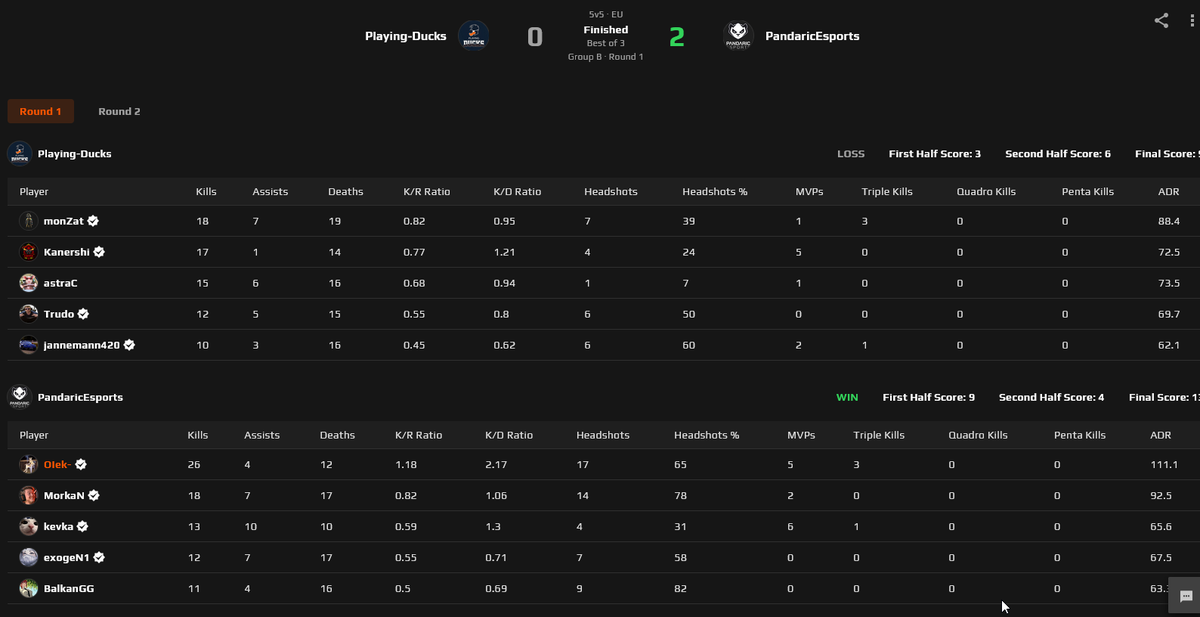Click PandaricEsports table K/D Ratio header

point(509,435)
